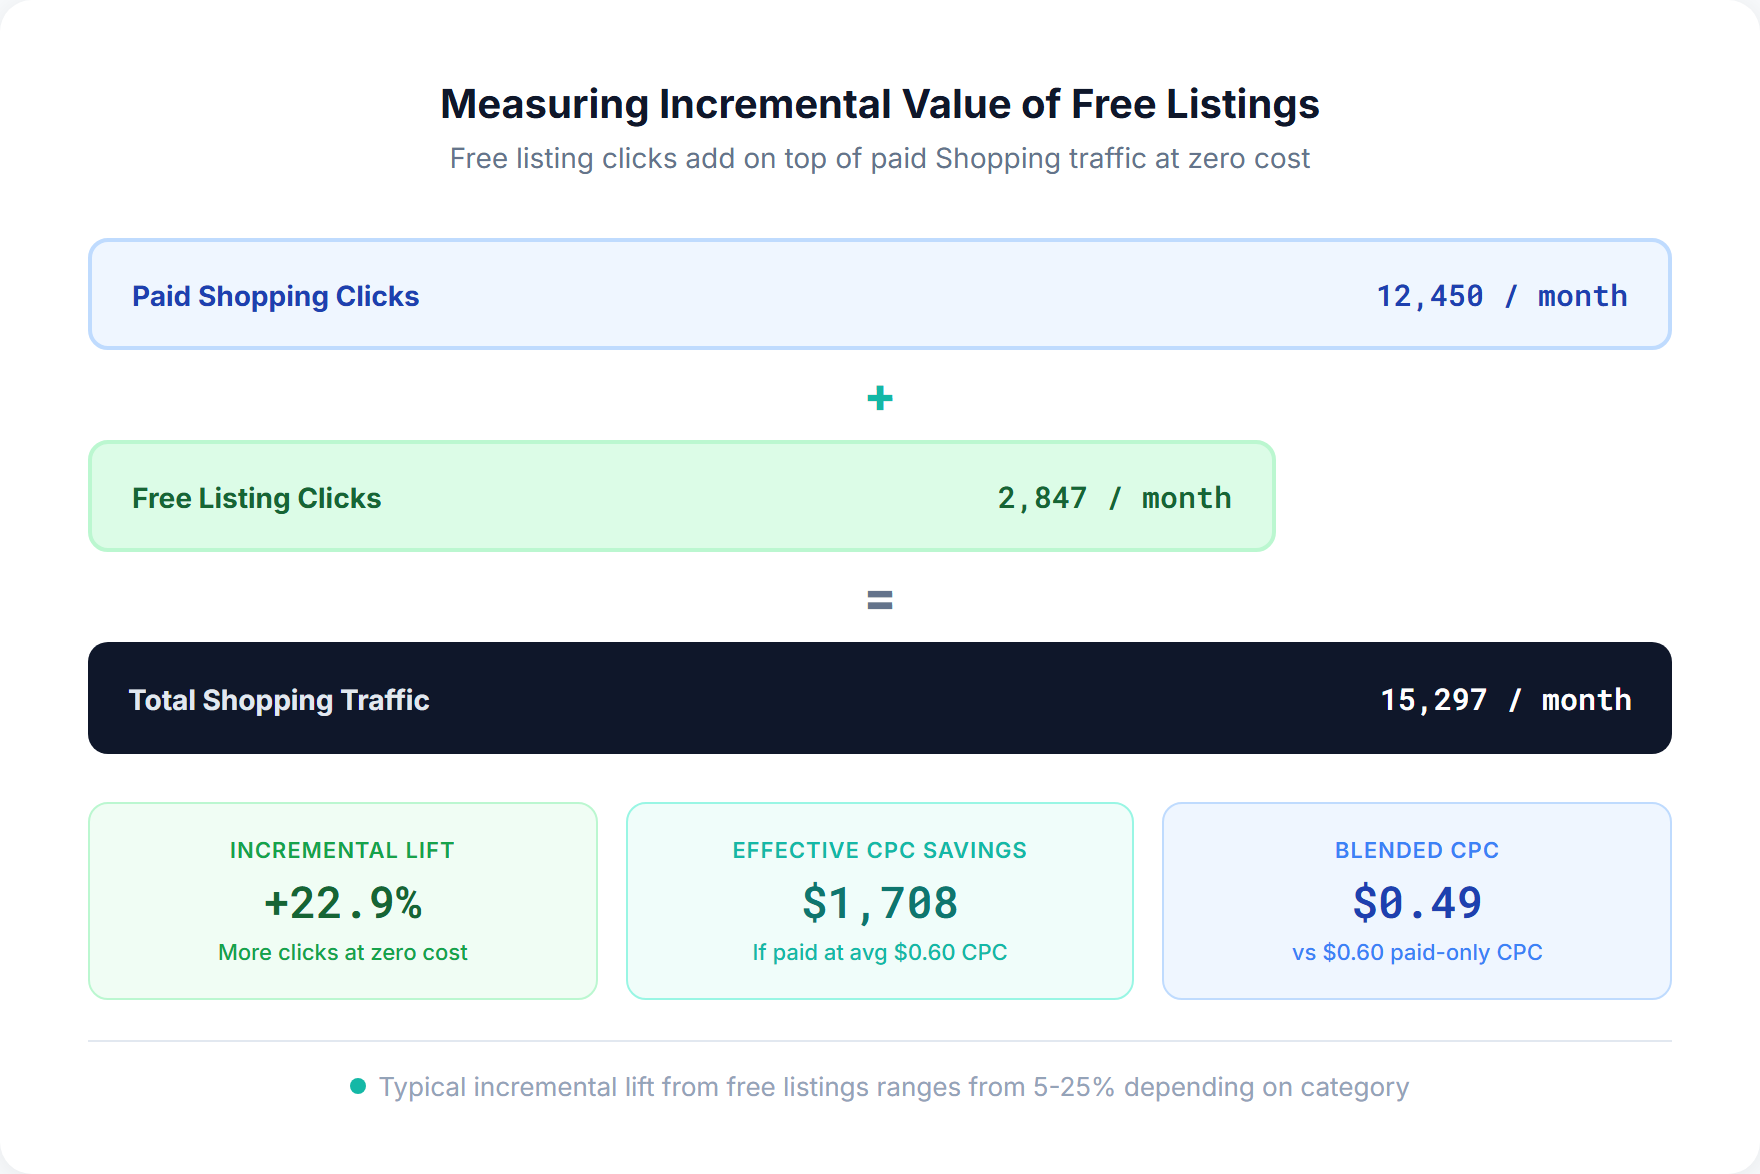1760x1174 pixels.
Task: Click the Effective CPC Savings card
Action: (879, 900)
